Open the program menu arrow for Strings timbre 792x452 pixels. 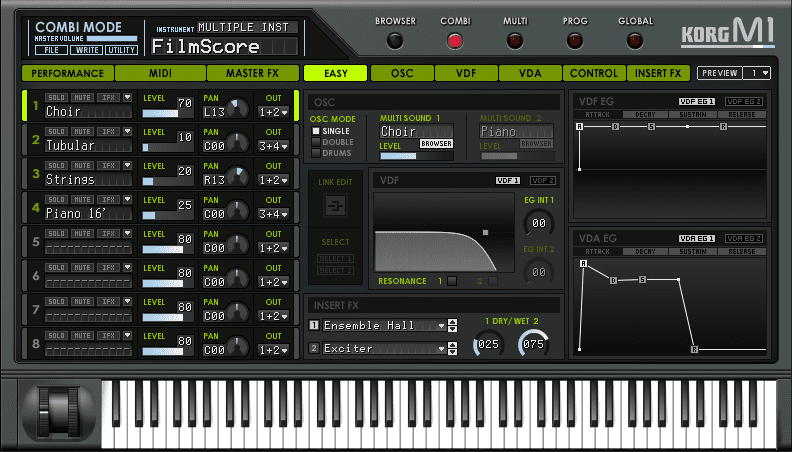pos(127,165)
